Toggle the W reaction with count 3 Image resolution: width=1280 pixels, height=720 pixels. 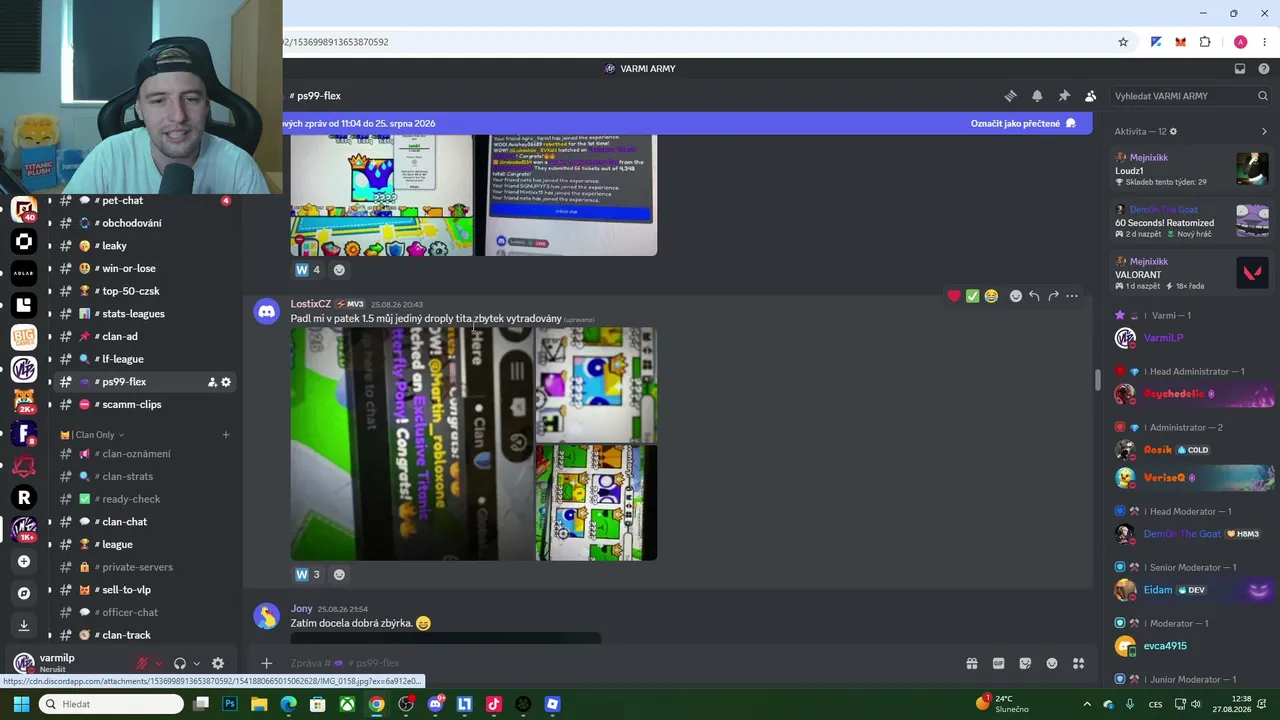coord(308,574)
